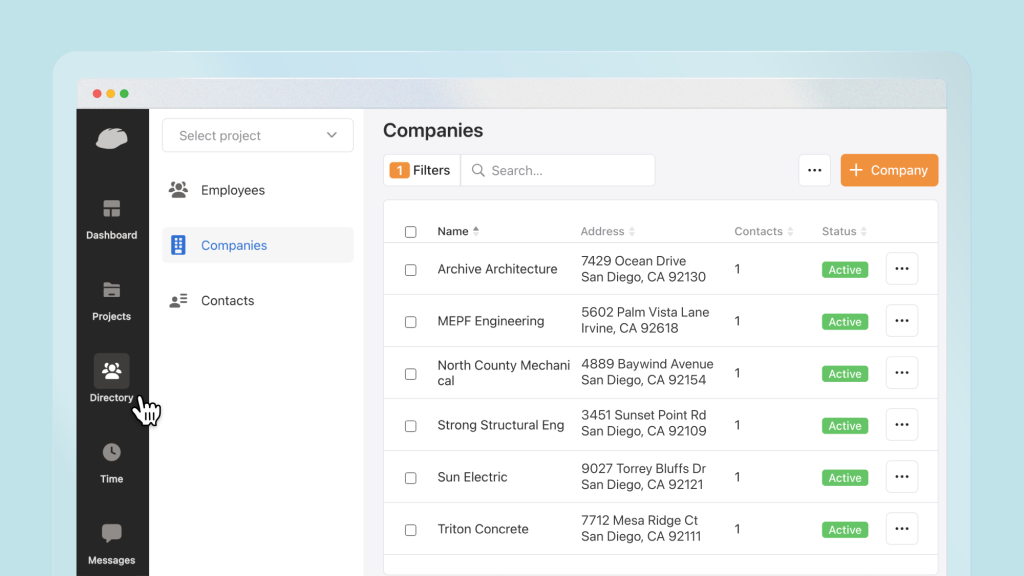
Task: Open actions menu for Archive Architecture
Action: click(902, 269)
